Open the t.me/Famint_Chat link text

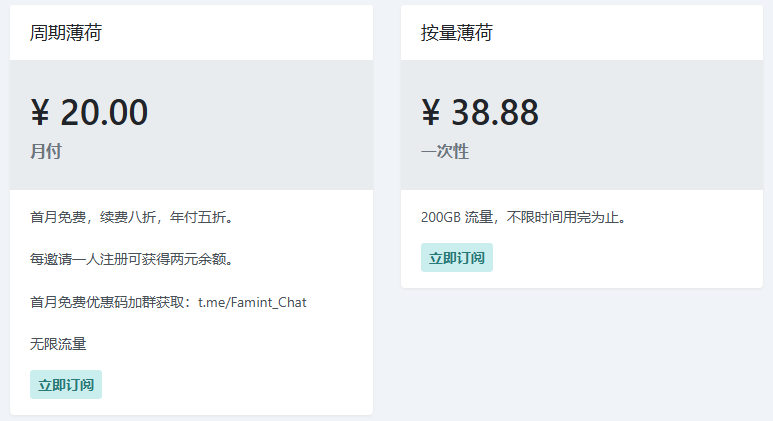coord(252,302)
